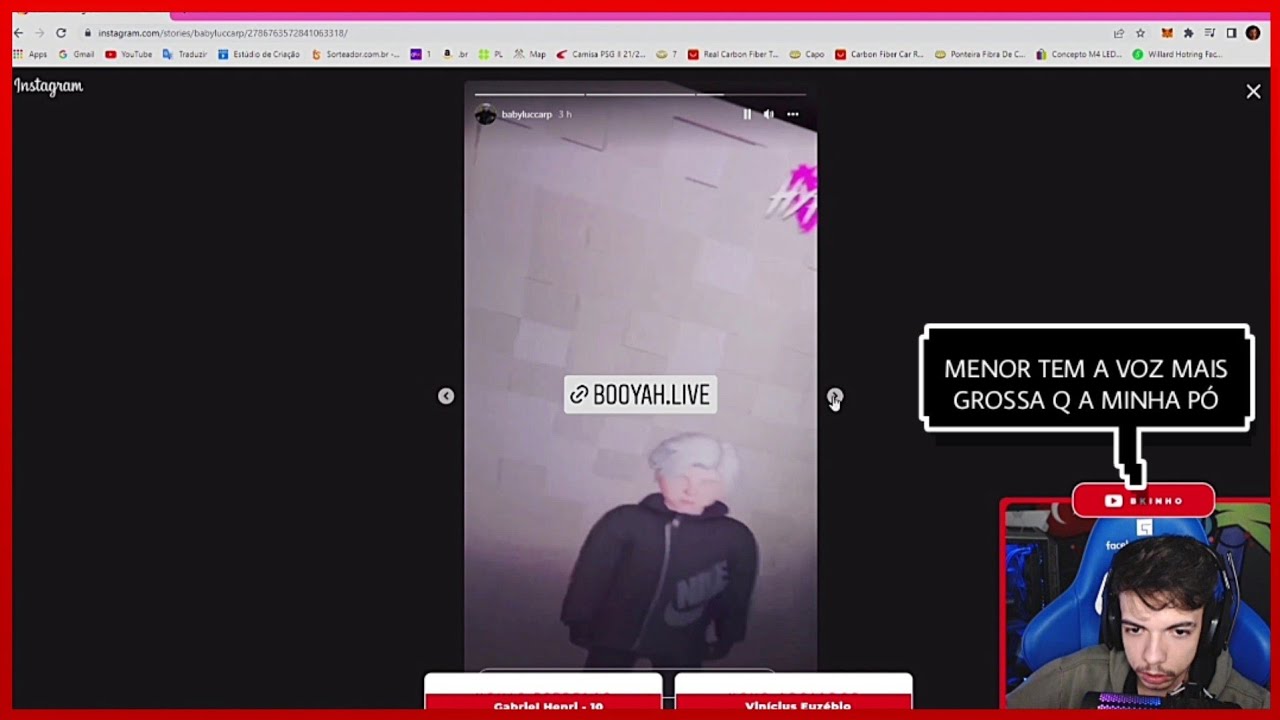Open the PL bookmark
The image size is (1280, 720).
[491, 54]
